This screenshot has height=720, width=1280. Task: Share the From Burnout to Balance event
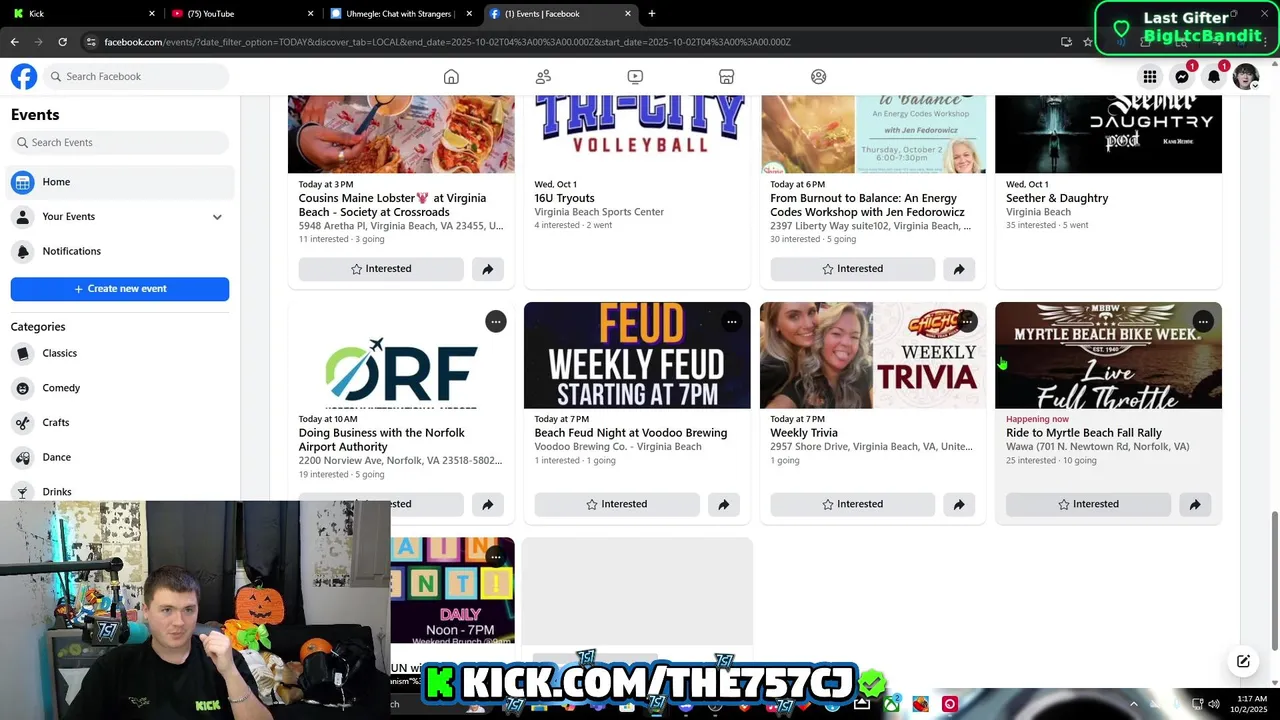pos(959,269)
